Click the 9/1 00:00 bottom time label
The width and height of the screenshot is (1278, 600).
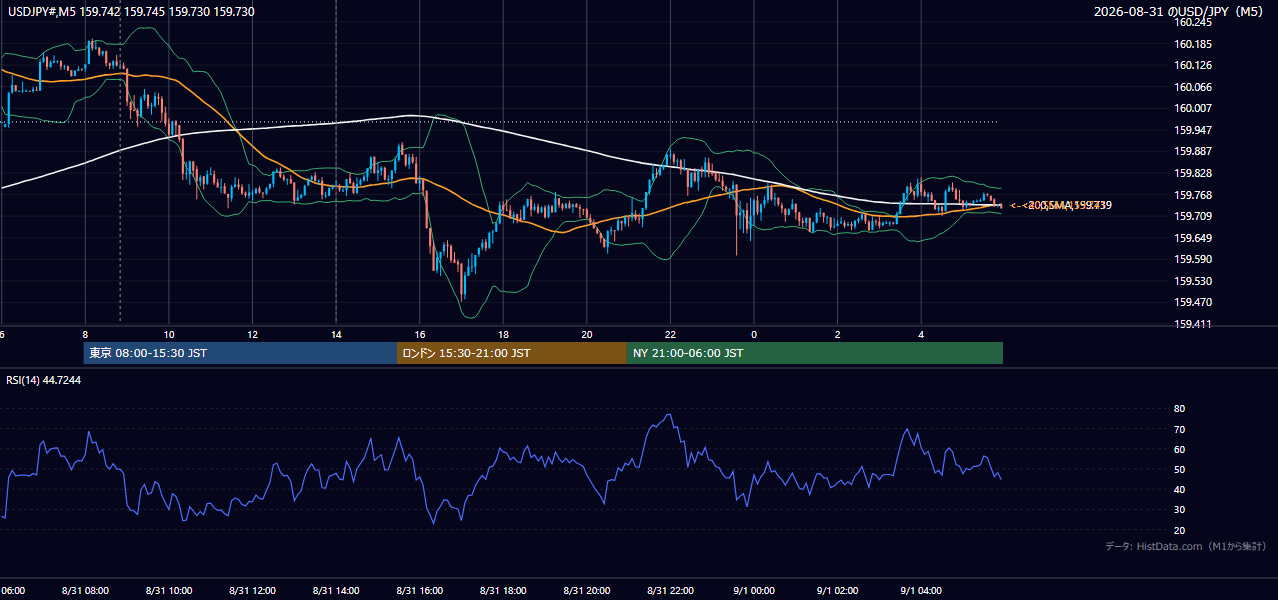click(x=754, y=590)
